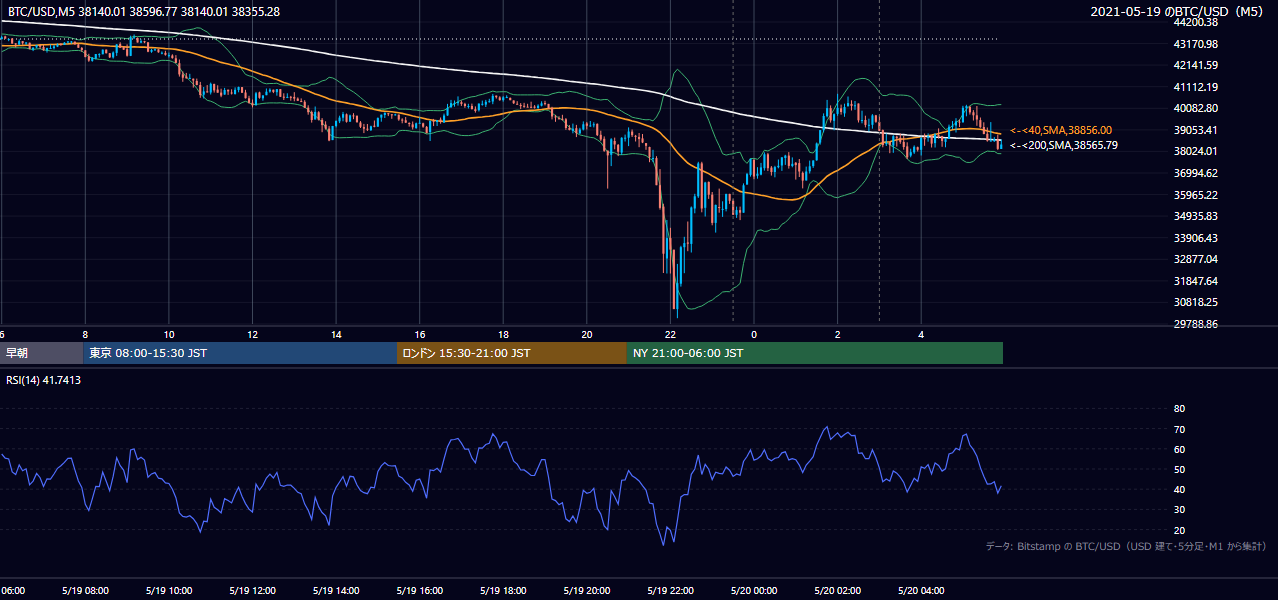The image size is (1278, 600).
Task: Click RSI axis level 80
Action: coord(1179,409)
